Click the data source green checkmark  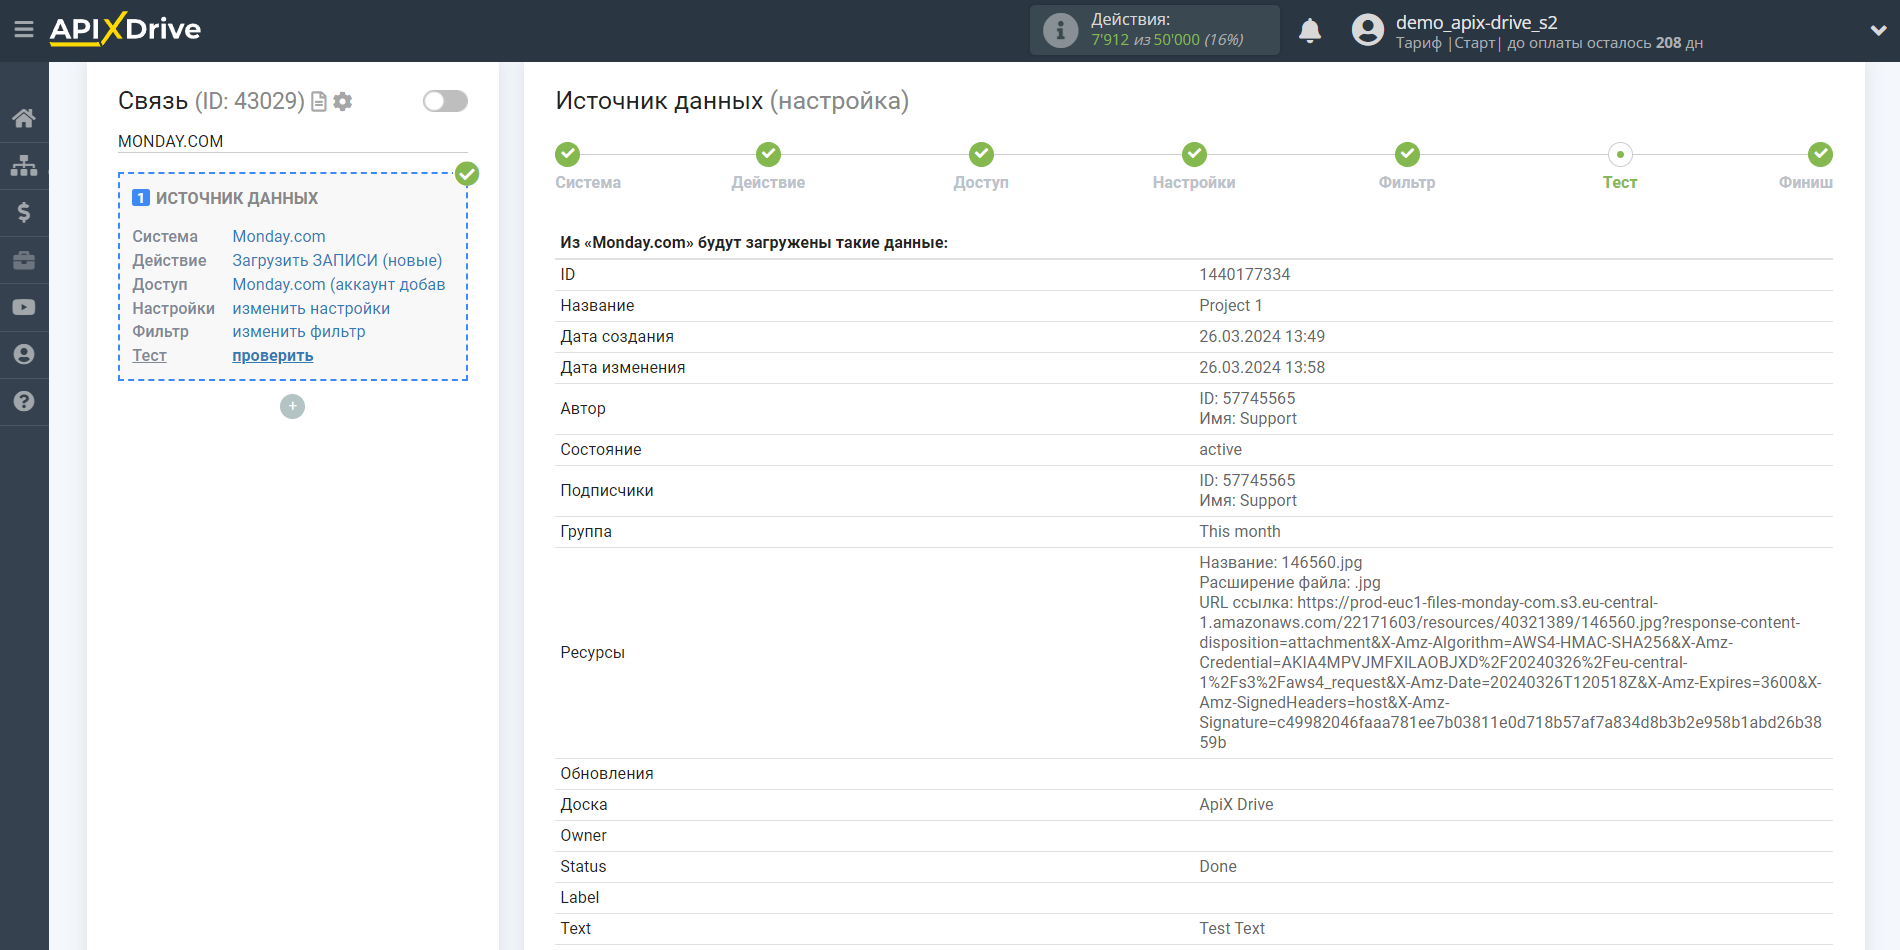click(x=467, y=174)
